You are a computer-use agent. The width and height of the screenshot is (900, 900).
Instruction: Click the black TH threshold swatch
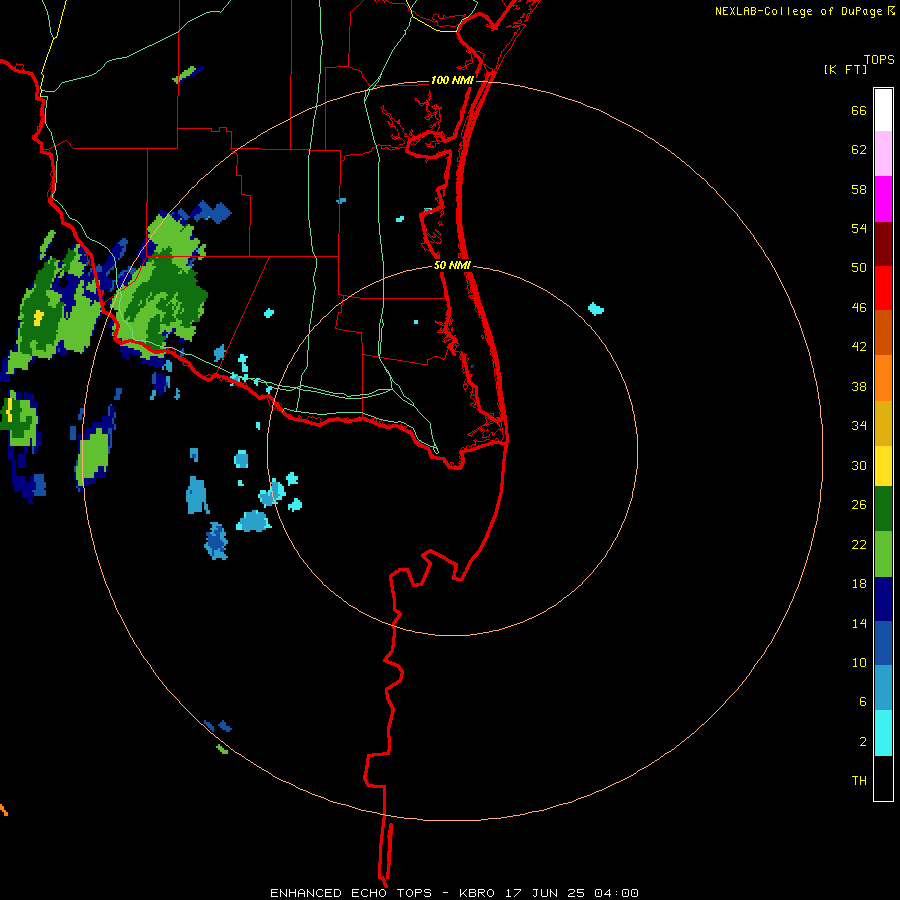[883, 778]
